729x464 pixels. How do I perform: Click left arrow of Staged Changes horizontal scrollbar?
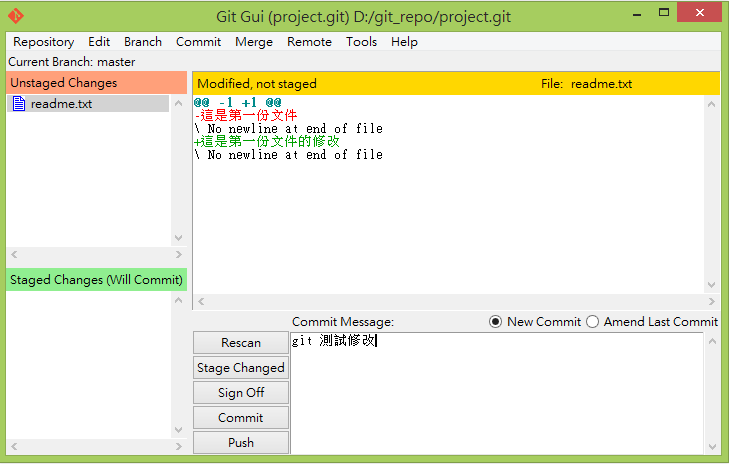(14, 446)
